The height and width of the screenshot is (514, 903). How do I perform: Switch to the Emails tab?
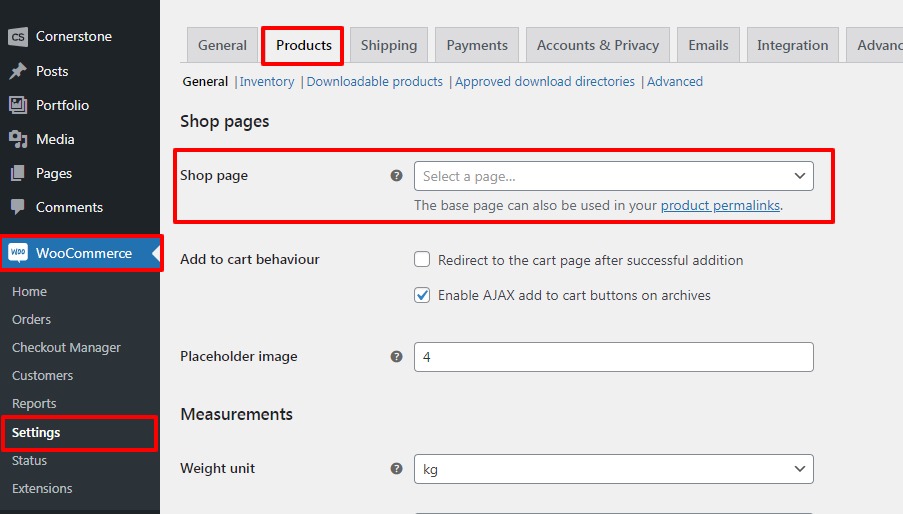708,45
